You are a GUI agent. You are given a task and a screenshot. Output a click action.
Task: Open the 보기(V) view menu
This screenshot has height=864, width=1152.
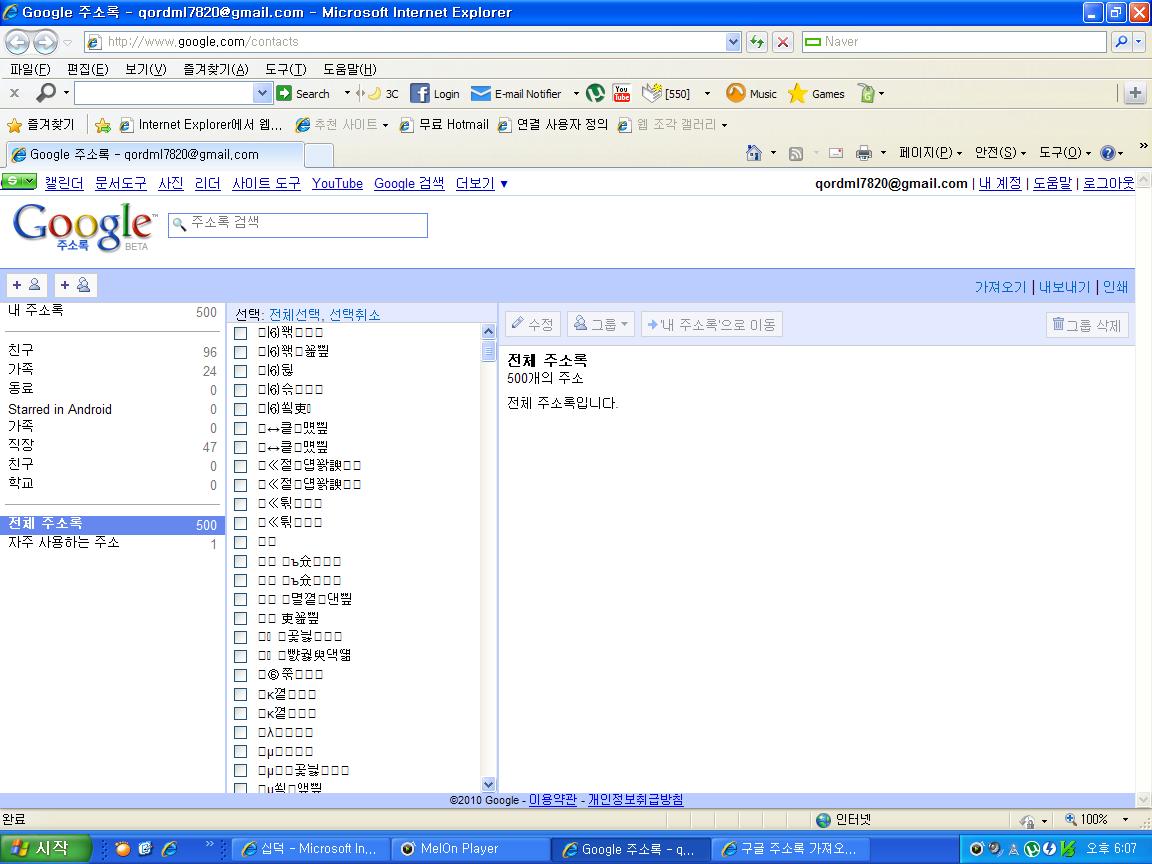click(145, 69)
